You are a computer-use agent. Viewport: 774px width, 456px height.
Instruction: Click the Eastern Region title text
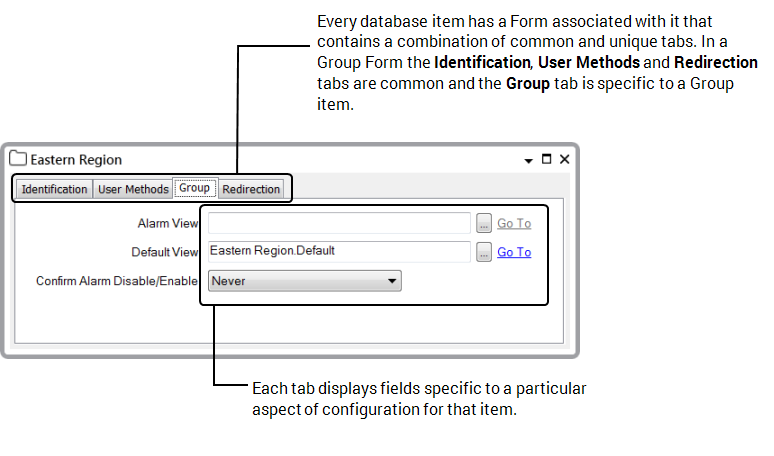(76, 160)
